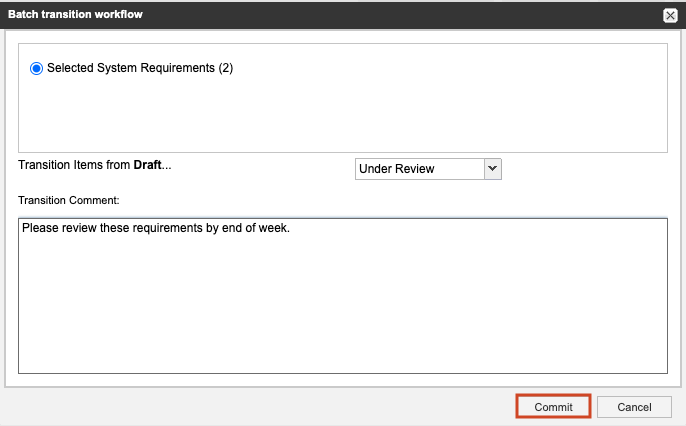Open the Under Review status dropdown
The image size is (686, 426).
428,169
